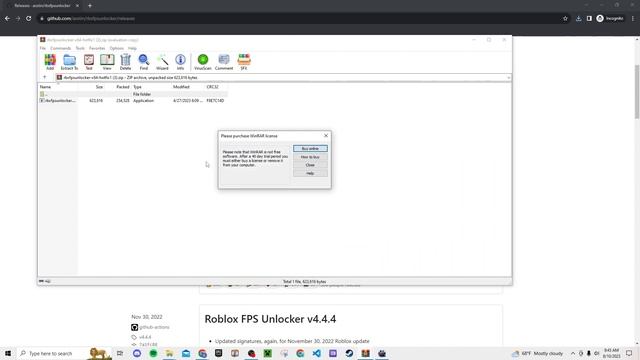Click the GitHub address bar URL
The image size is (640, 360).
point(91,18)
